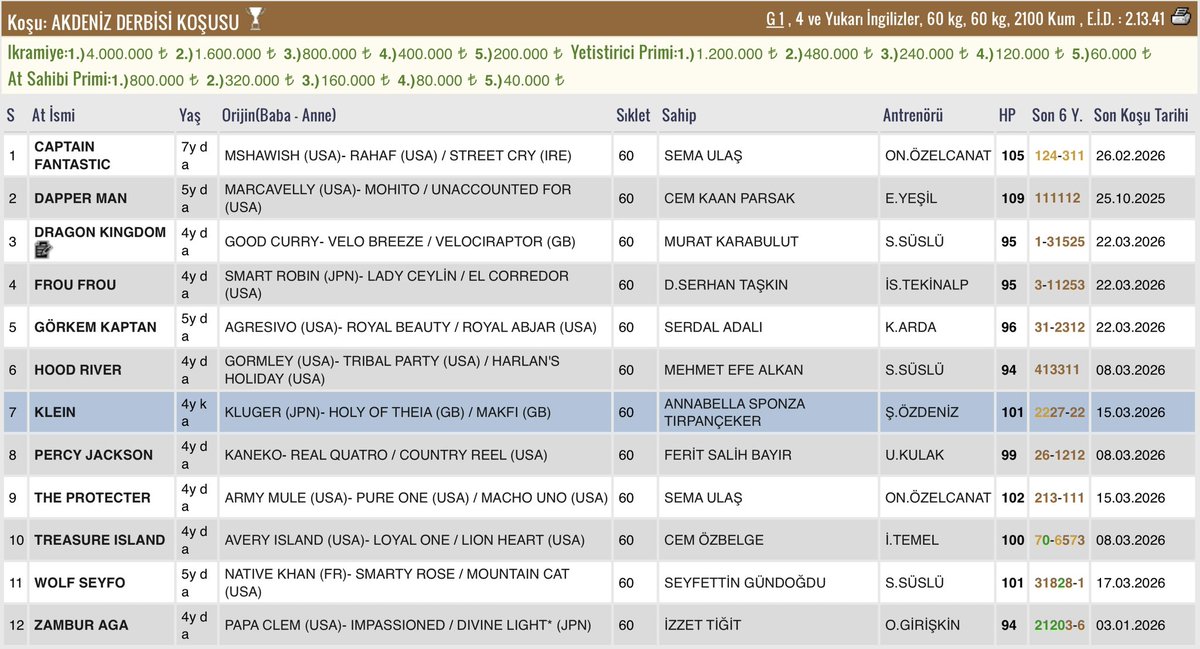This screenshot has height=649, width=1200.
Task: Click the Sıklet column header
Action: click(633, 115)
